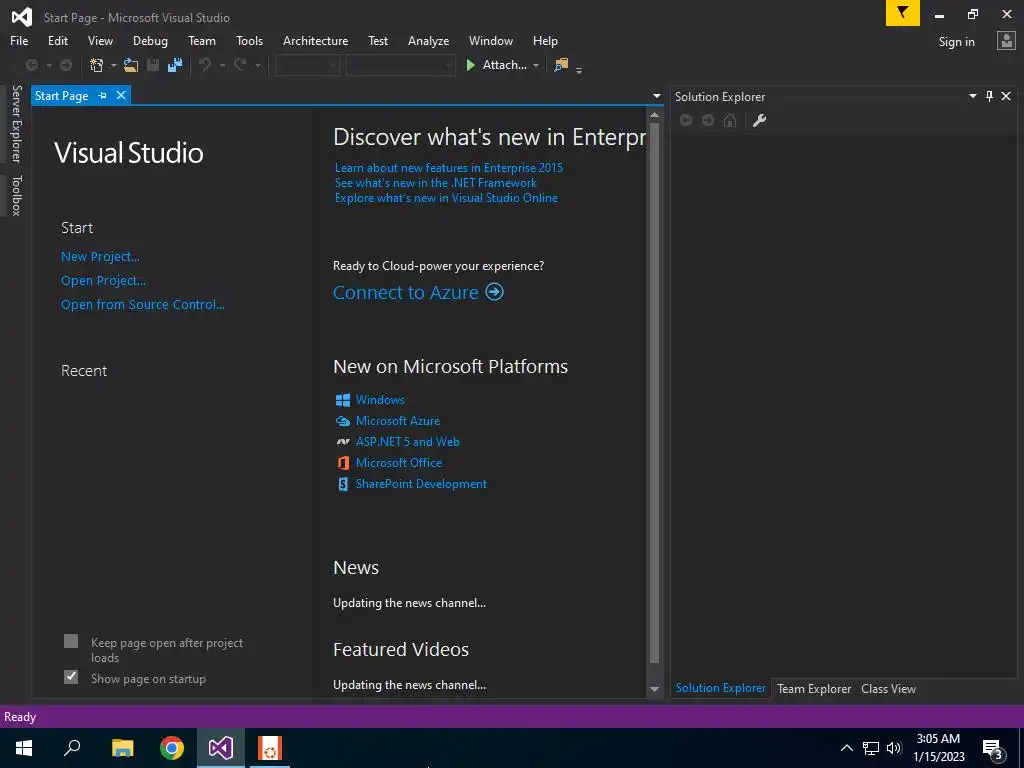Viewport: 1024px width, 768px height.
Task: Click Open from Source Control... link
Action: click(142, 304)
